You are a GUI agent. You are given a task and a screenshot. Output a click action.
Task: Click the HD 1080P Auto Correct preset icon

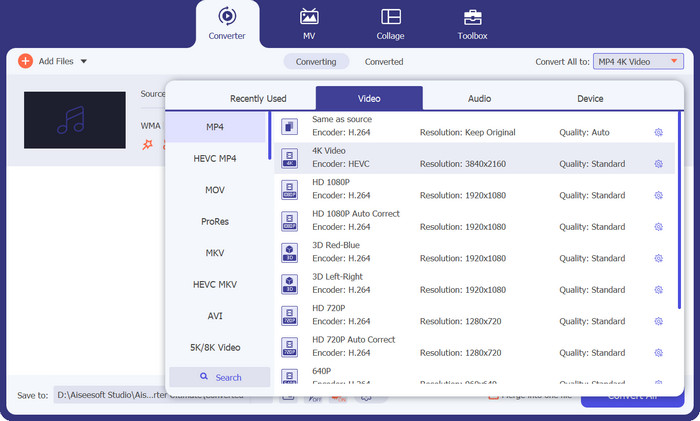(290, 221)
